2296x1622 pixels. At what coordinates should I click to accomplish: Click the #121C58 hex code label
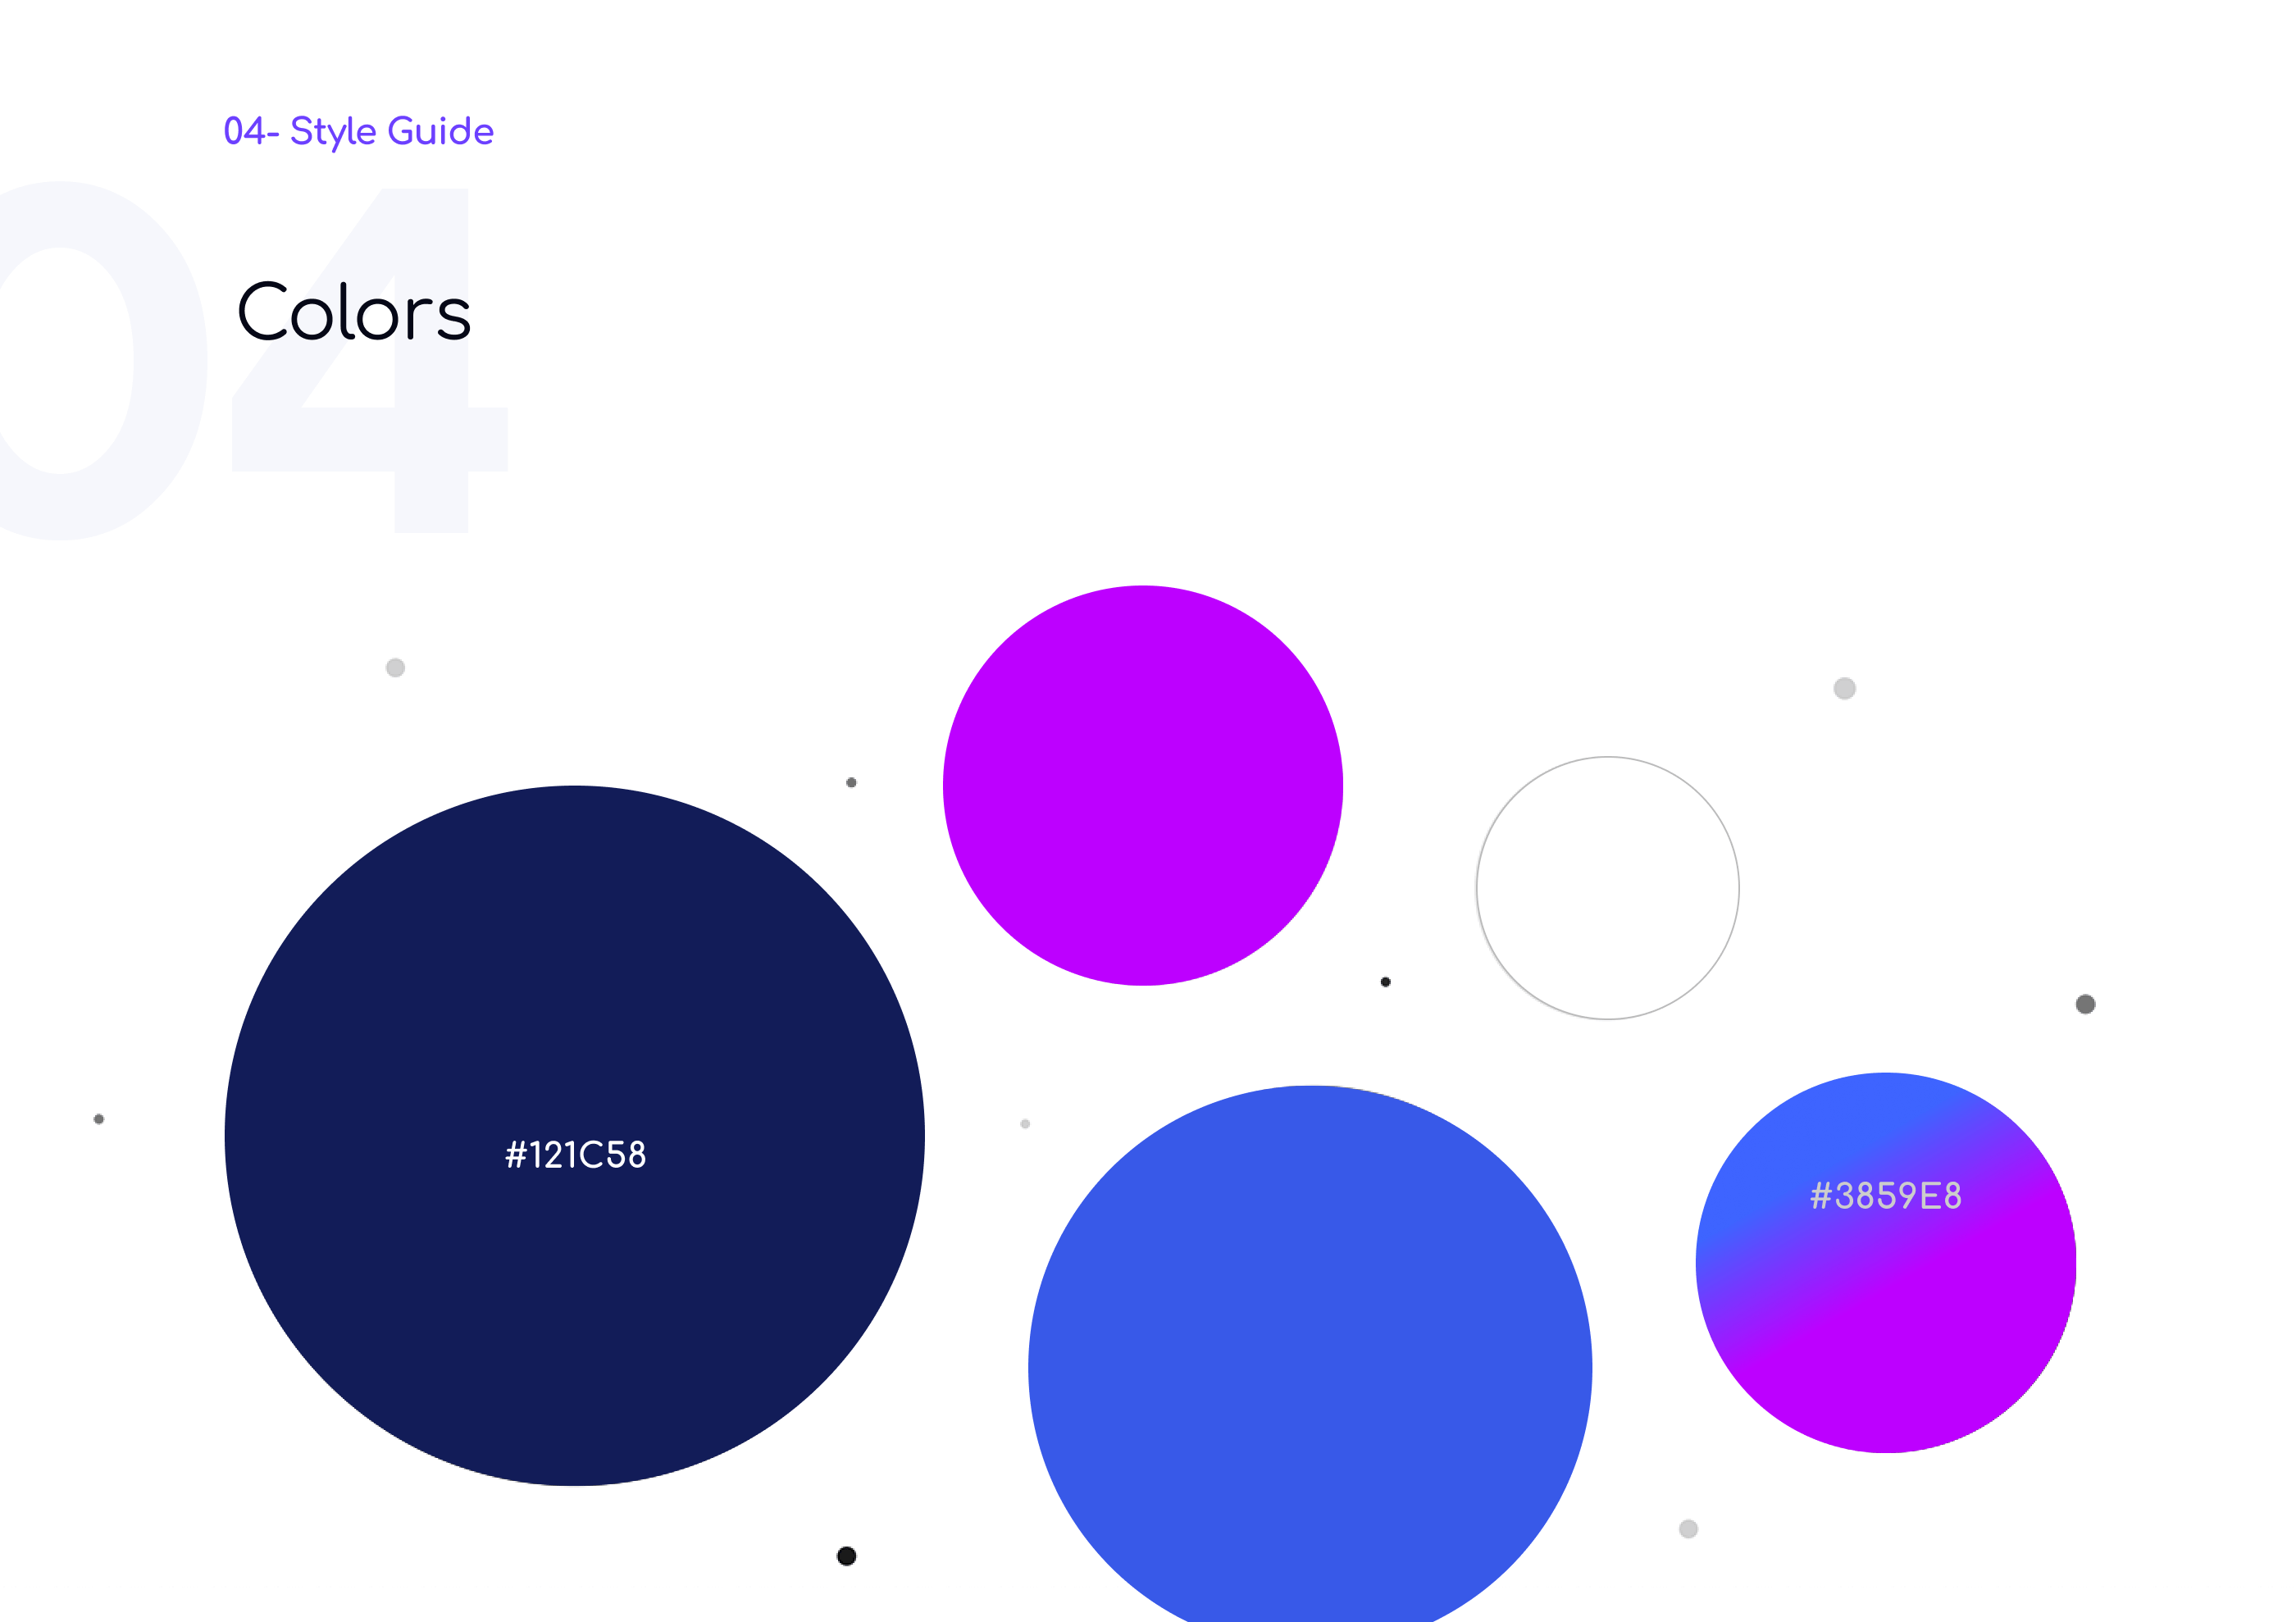coord(575,1155)
